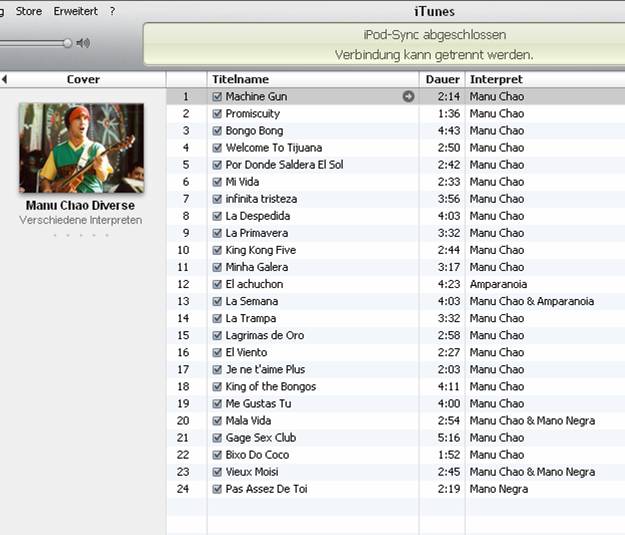Select the track title Vieux Moisi
625x535 pixels.
(x=252, y=472)
